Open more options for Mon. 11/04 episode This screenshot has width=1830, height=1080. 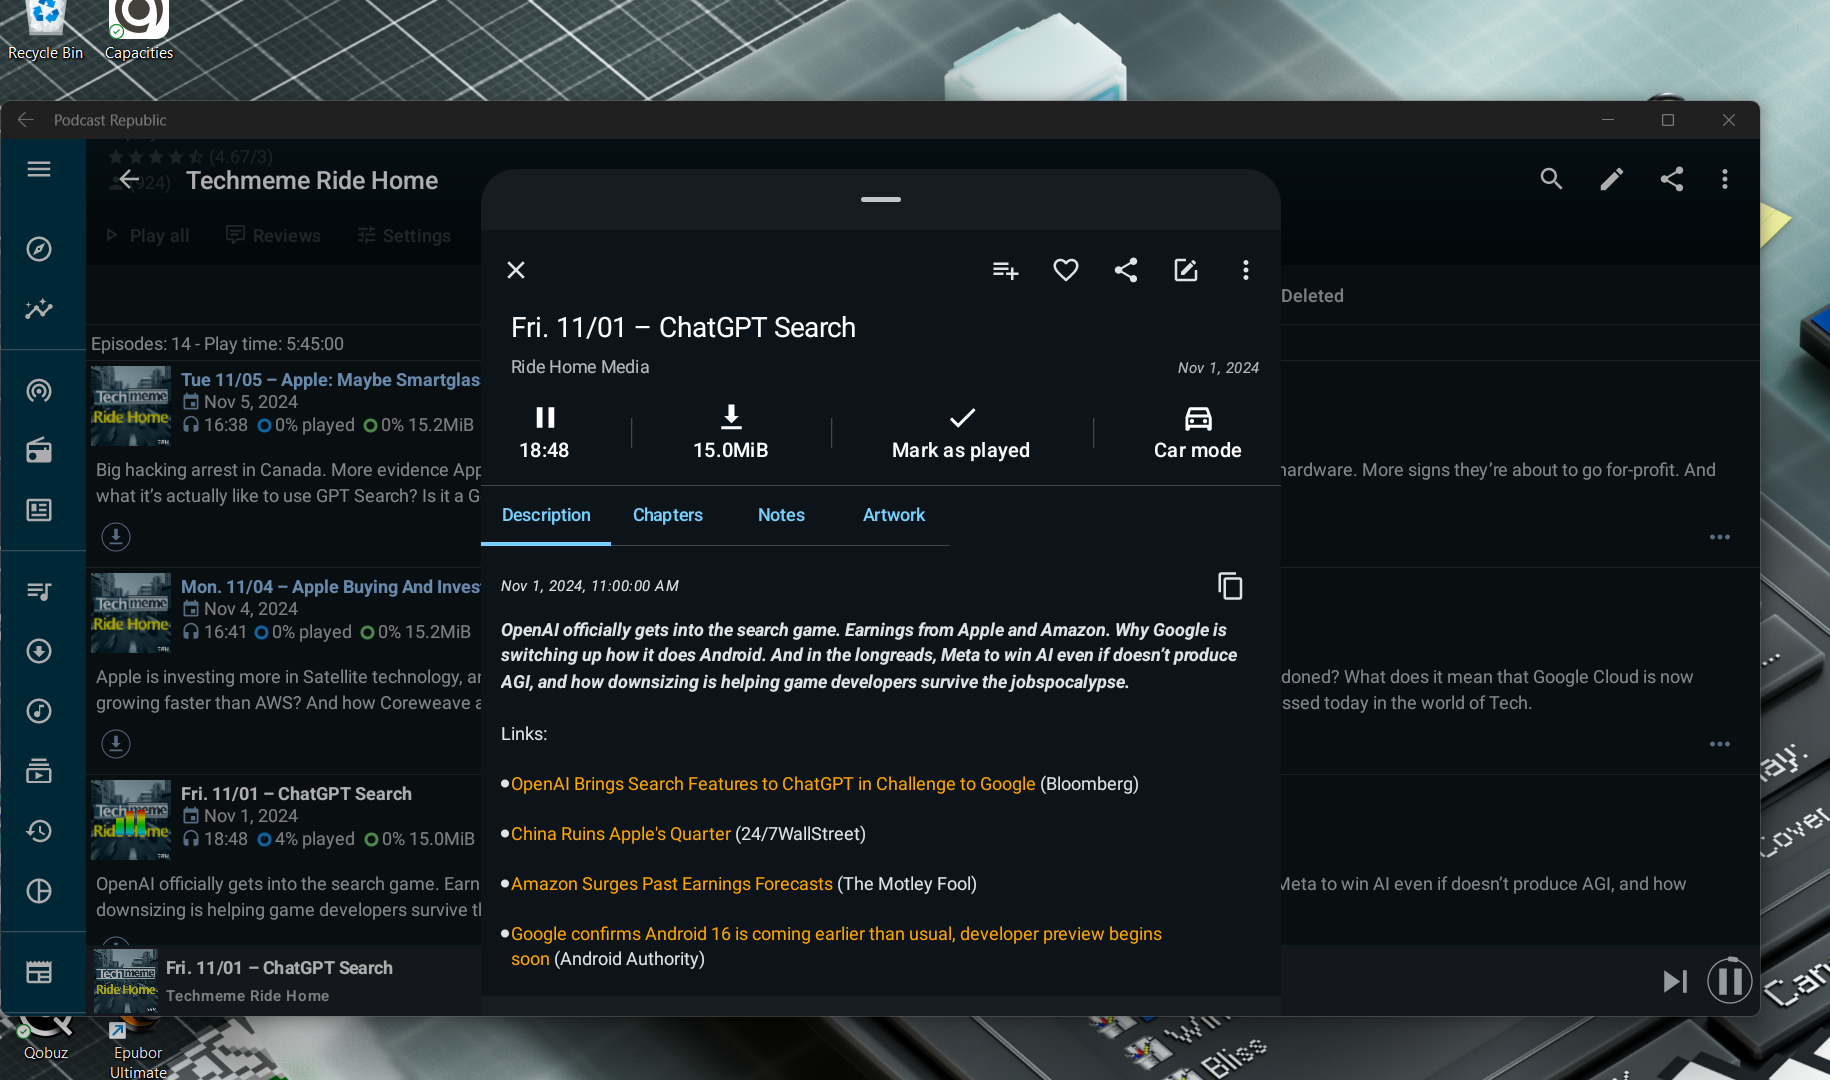[1720, 744]
